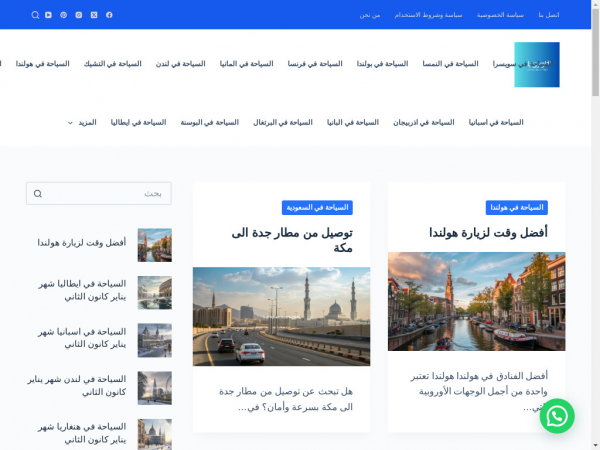The width and height of the screenshot is (600, 450).
Task: Click the السياحة في السعودية category tag
Action: [x=317, y=207]
